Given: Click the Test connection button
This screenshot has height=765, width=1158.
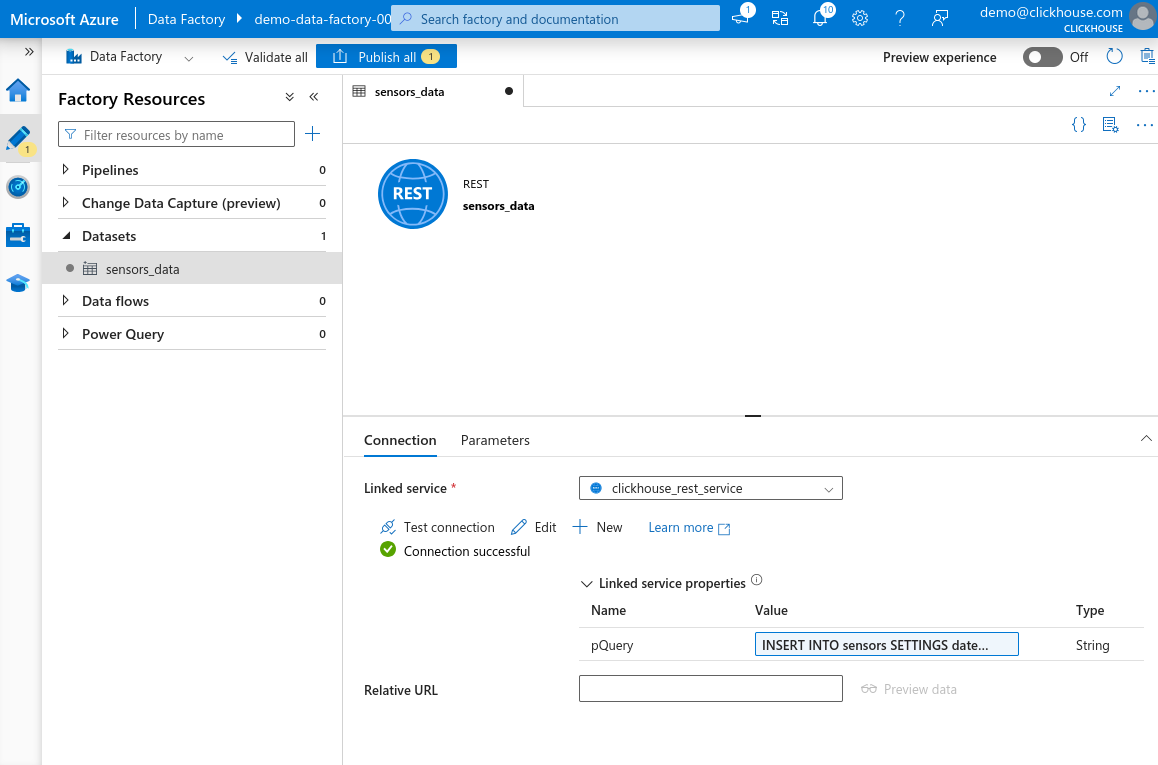Looking at the screenshot, I should (438, 527).
